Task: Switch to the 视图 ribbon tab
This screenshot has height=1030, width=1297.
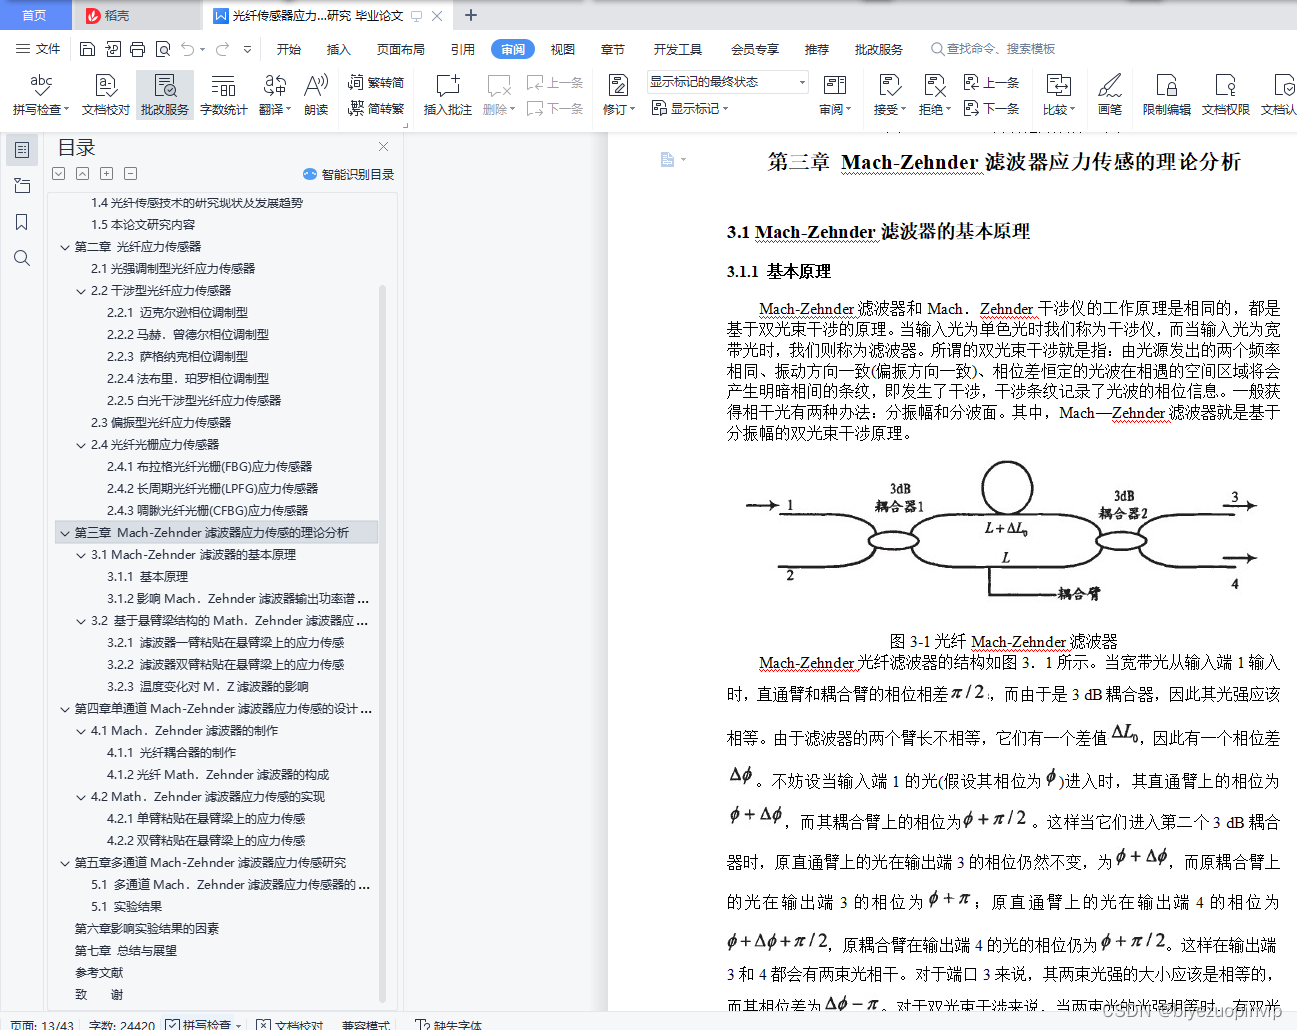Action: tap(563, 49)
